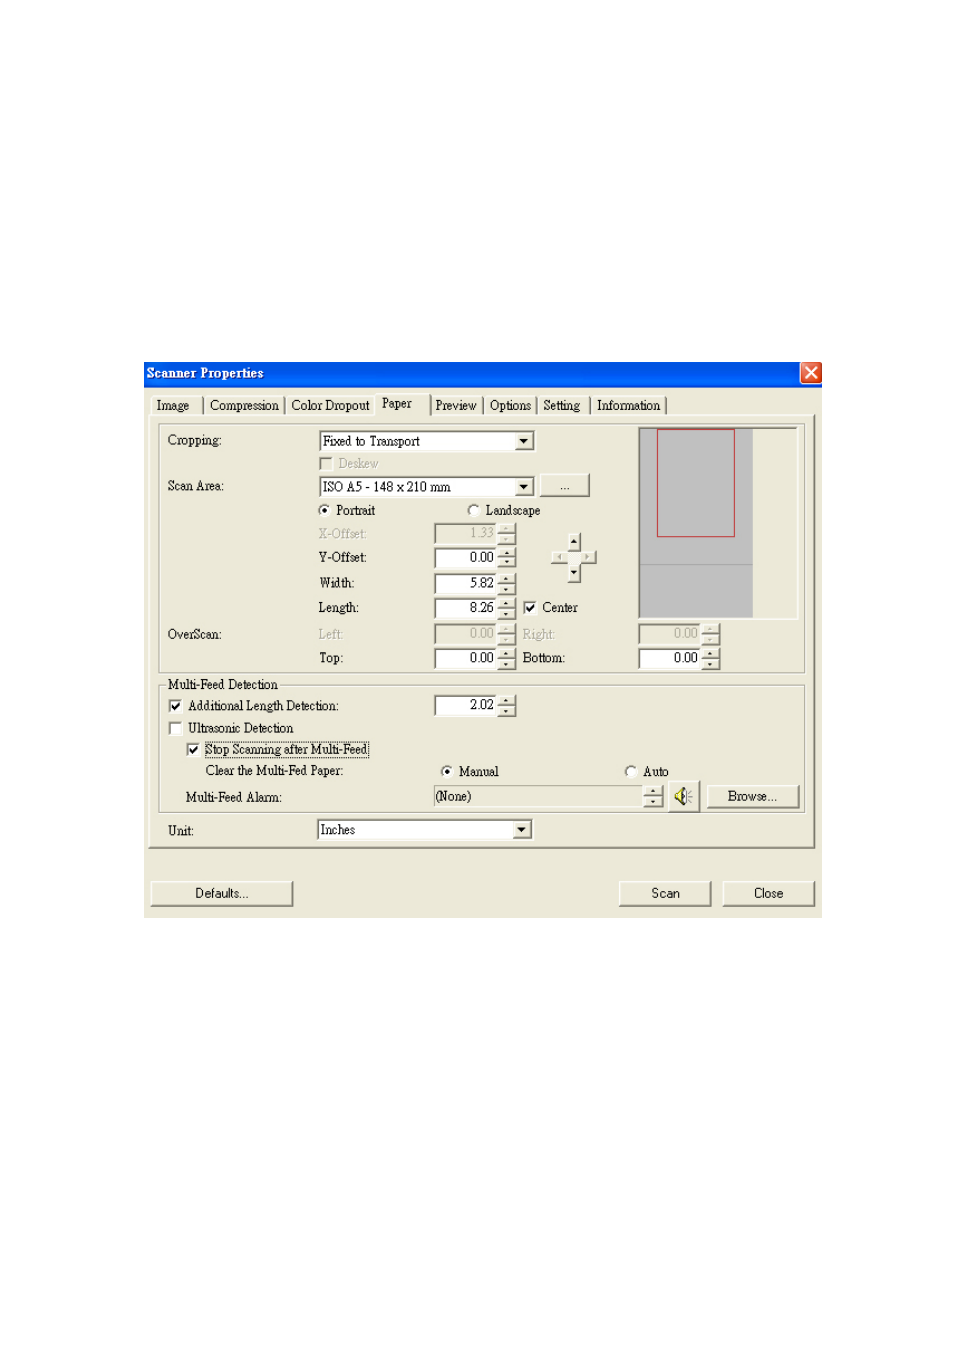Viewport: 954px width, 1351px height.
Task: Click the Close button
Action: 768,894
